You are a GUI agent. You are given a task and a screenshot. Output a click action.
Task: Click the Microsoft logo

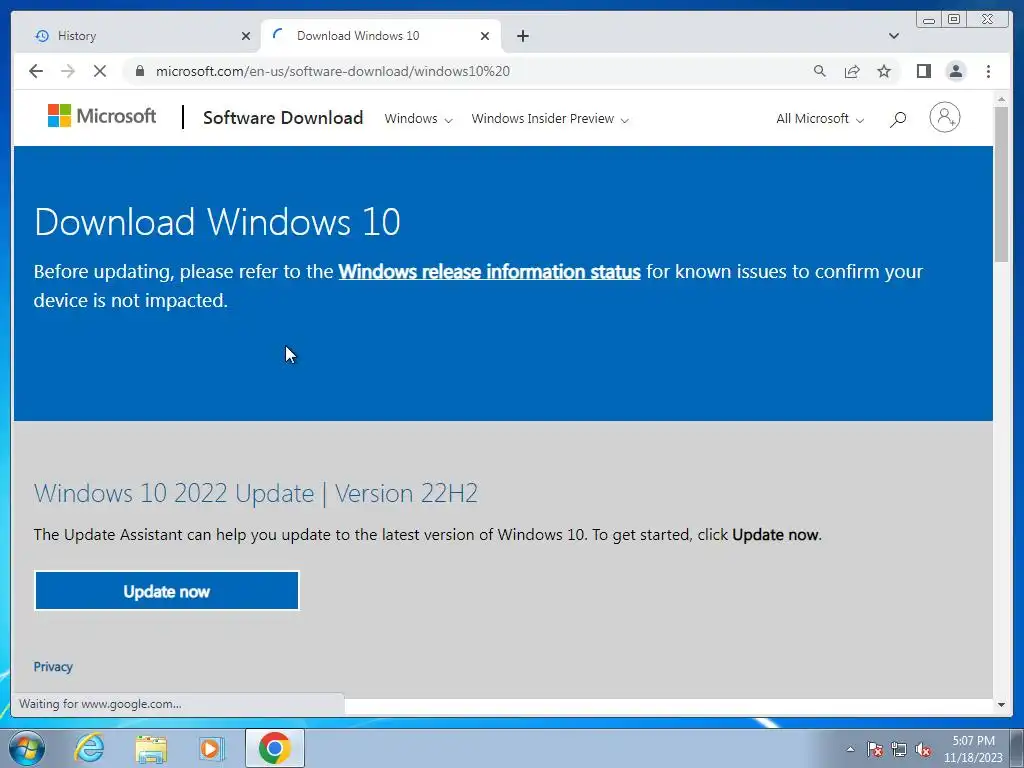click(x=102, y=116)
